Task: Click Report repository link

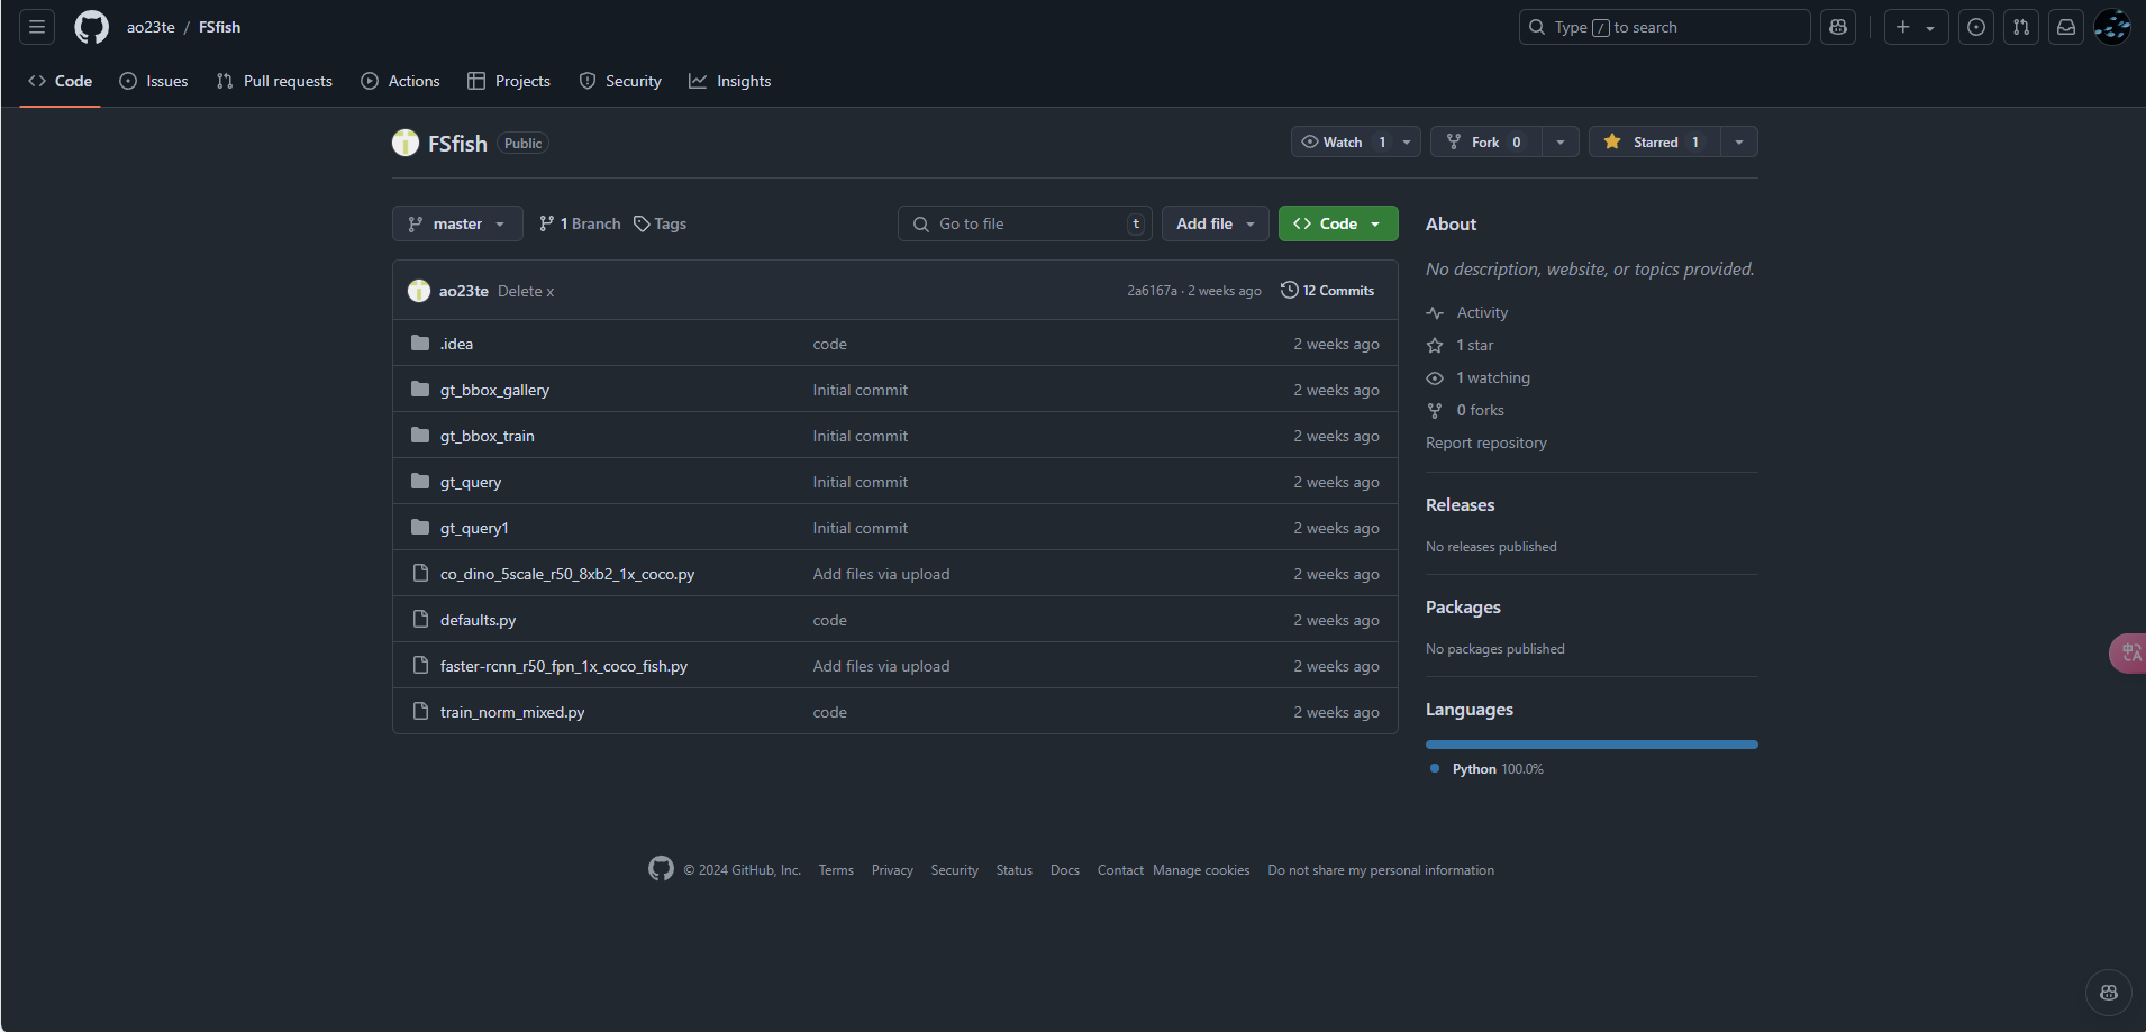Action: [x=1486, y=443]
